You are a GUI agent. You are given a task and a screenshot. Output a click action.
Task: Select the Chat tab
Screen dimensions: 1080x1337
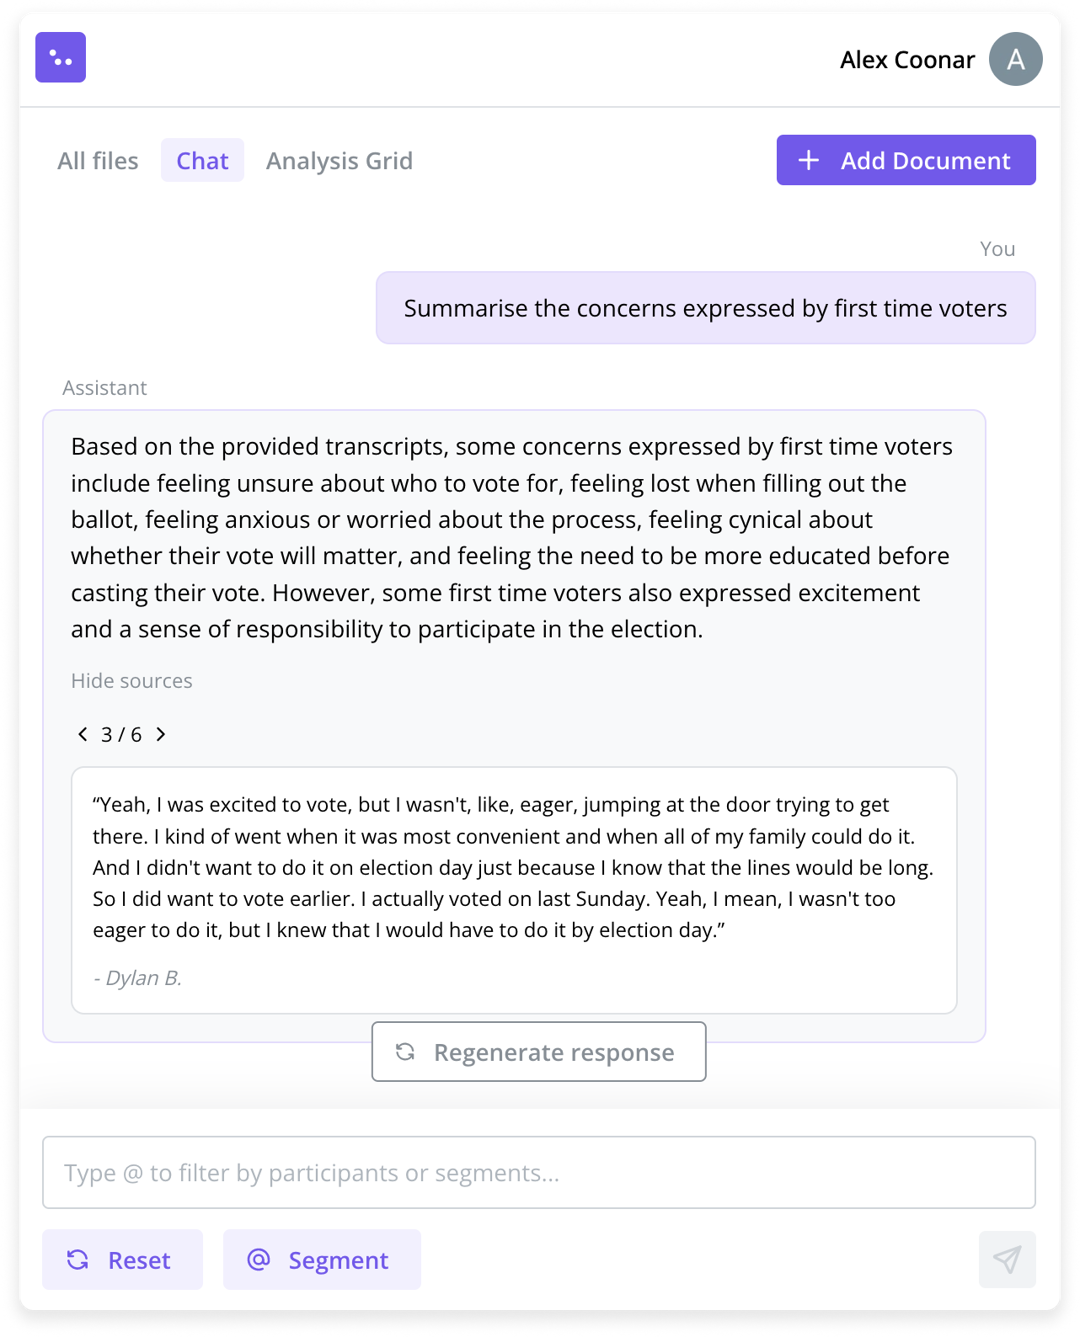202,160
